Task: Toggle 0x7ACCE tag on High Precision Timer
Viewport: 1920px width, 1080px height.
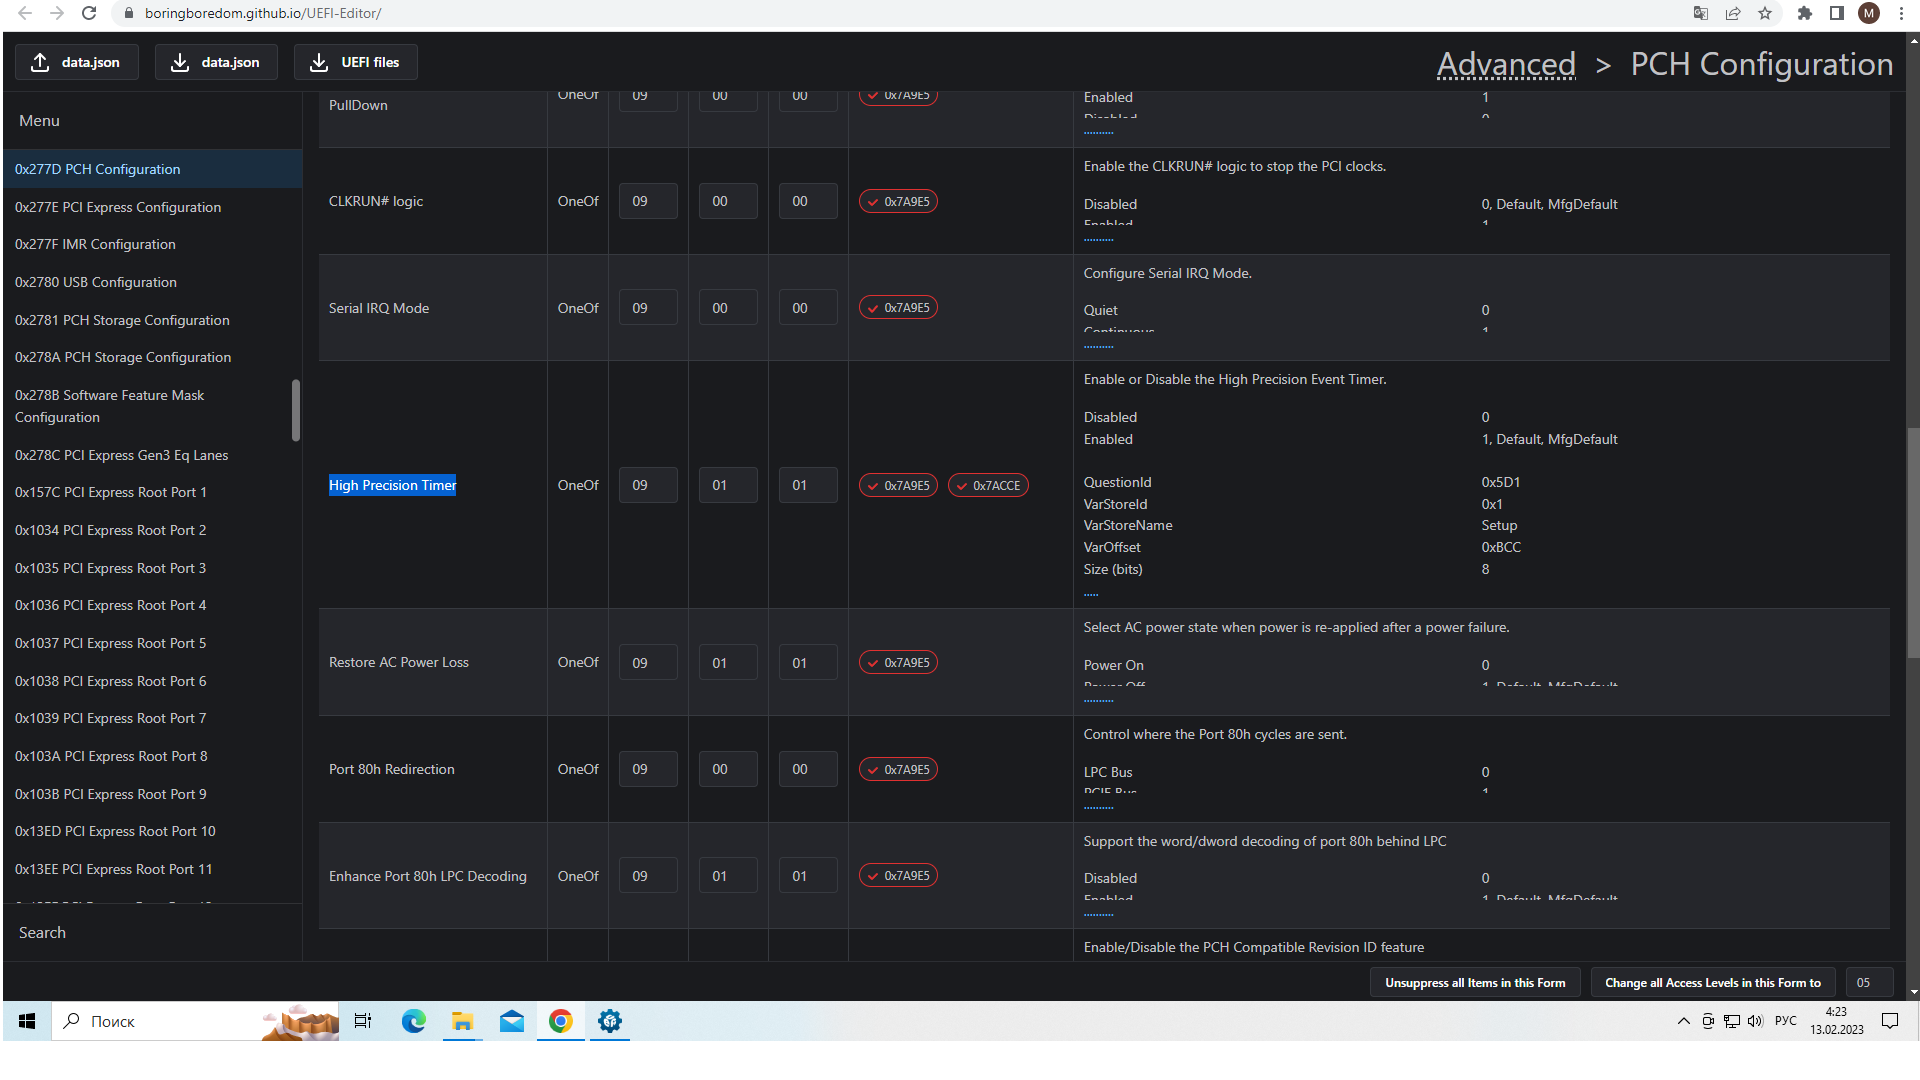Action: pos(988,486)
